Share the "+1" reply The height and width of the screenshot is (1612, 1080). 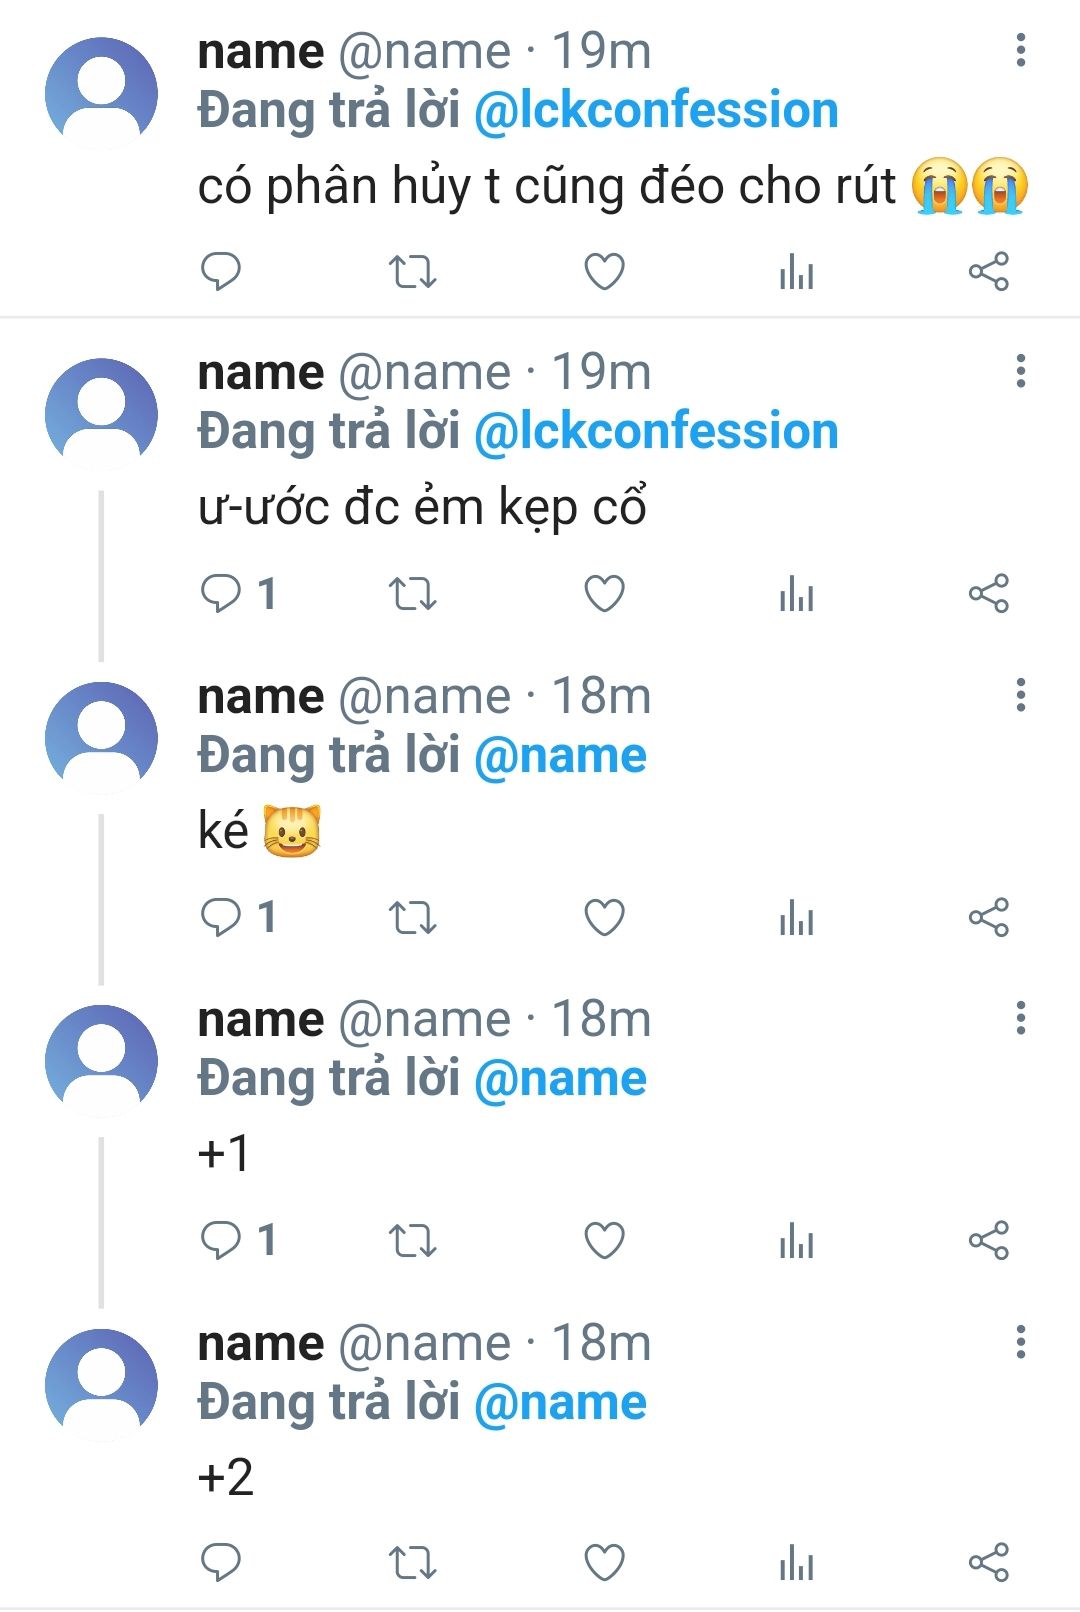coord(988,1240)
